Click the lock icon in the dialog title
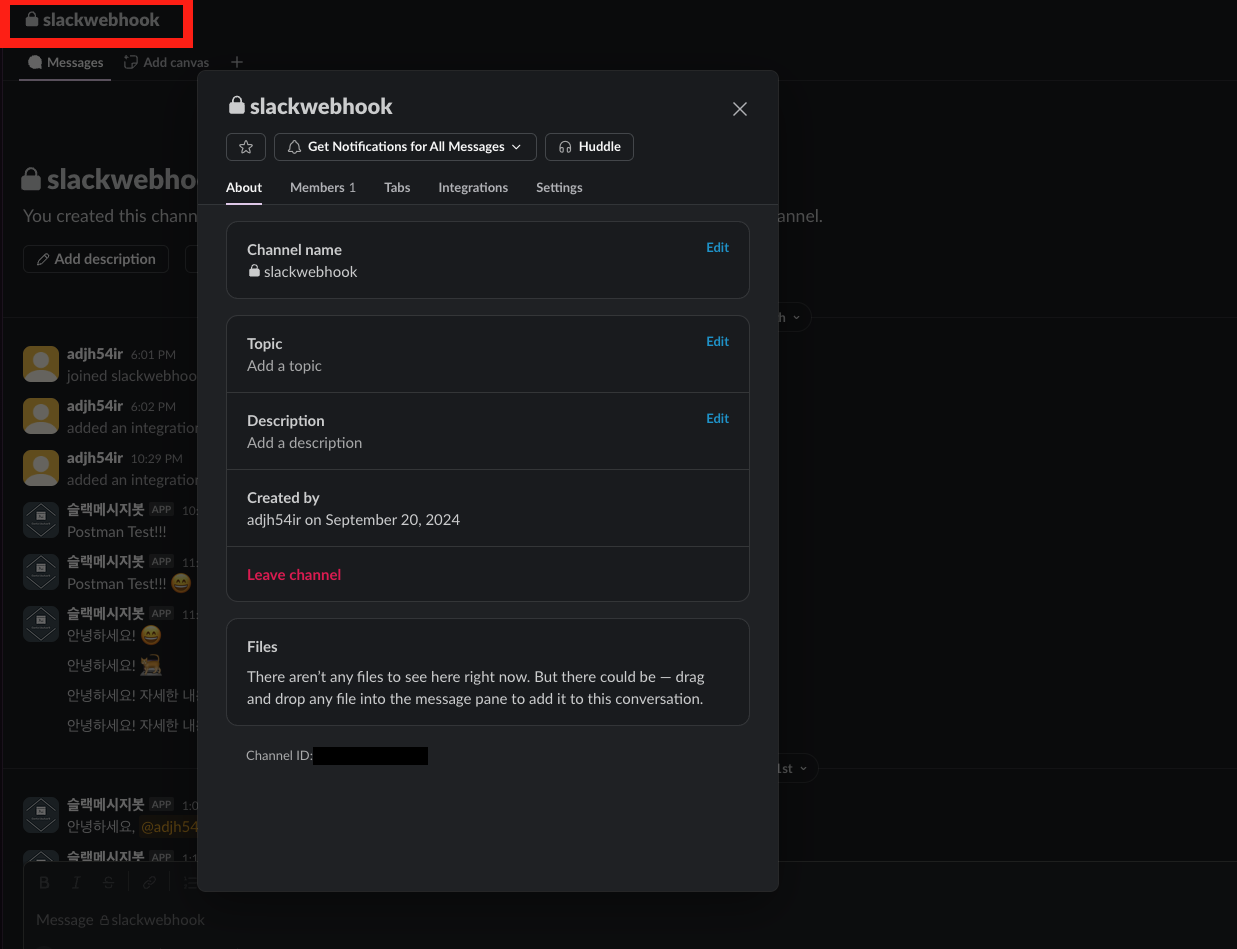 click(237, 105)
